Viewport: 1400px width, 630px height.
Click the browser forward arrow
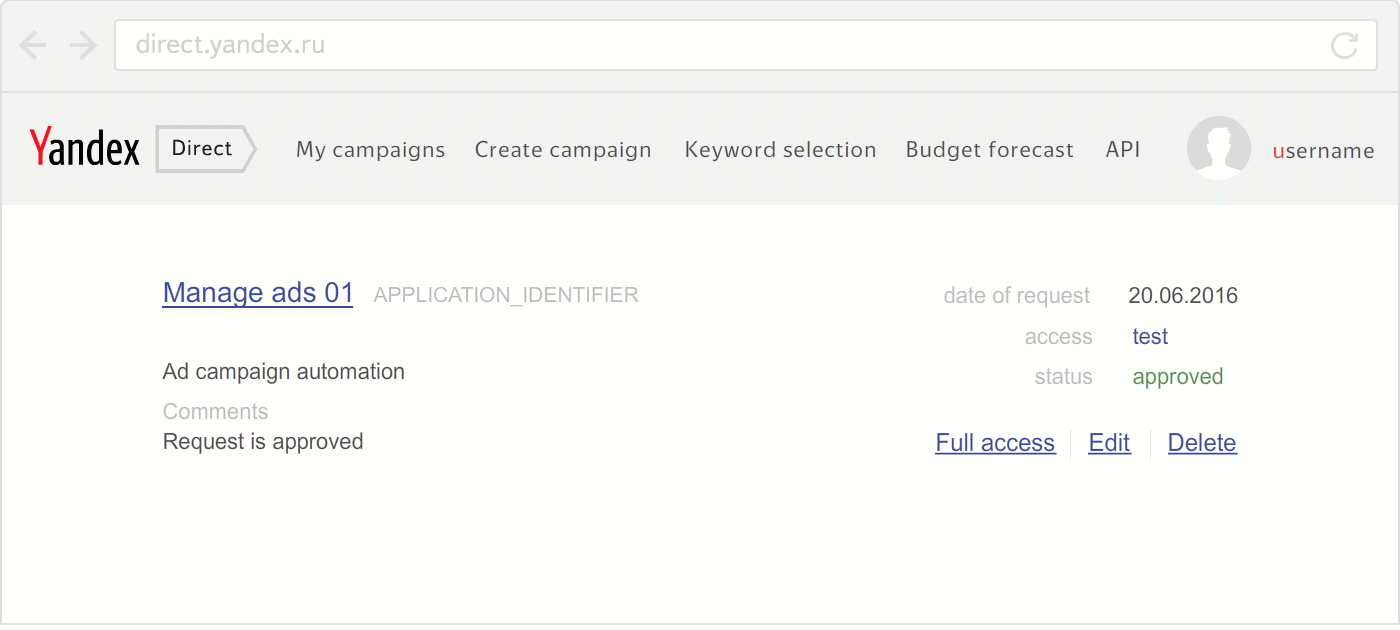[x=83, y=45]
